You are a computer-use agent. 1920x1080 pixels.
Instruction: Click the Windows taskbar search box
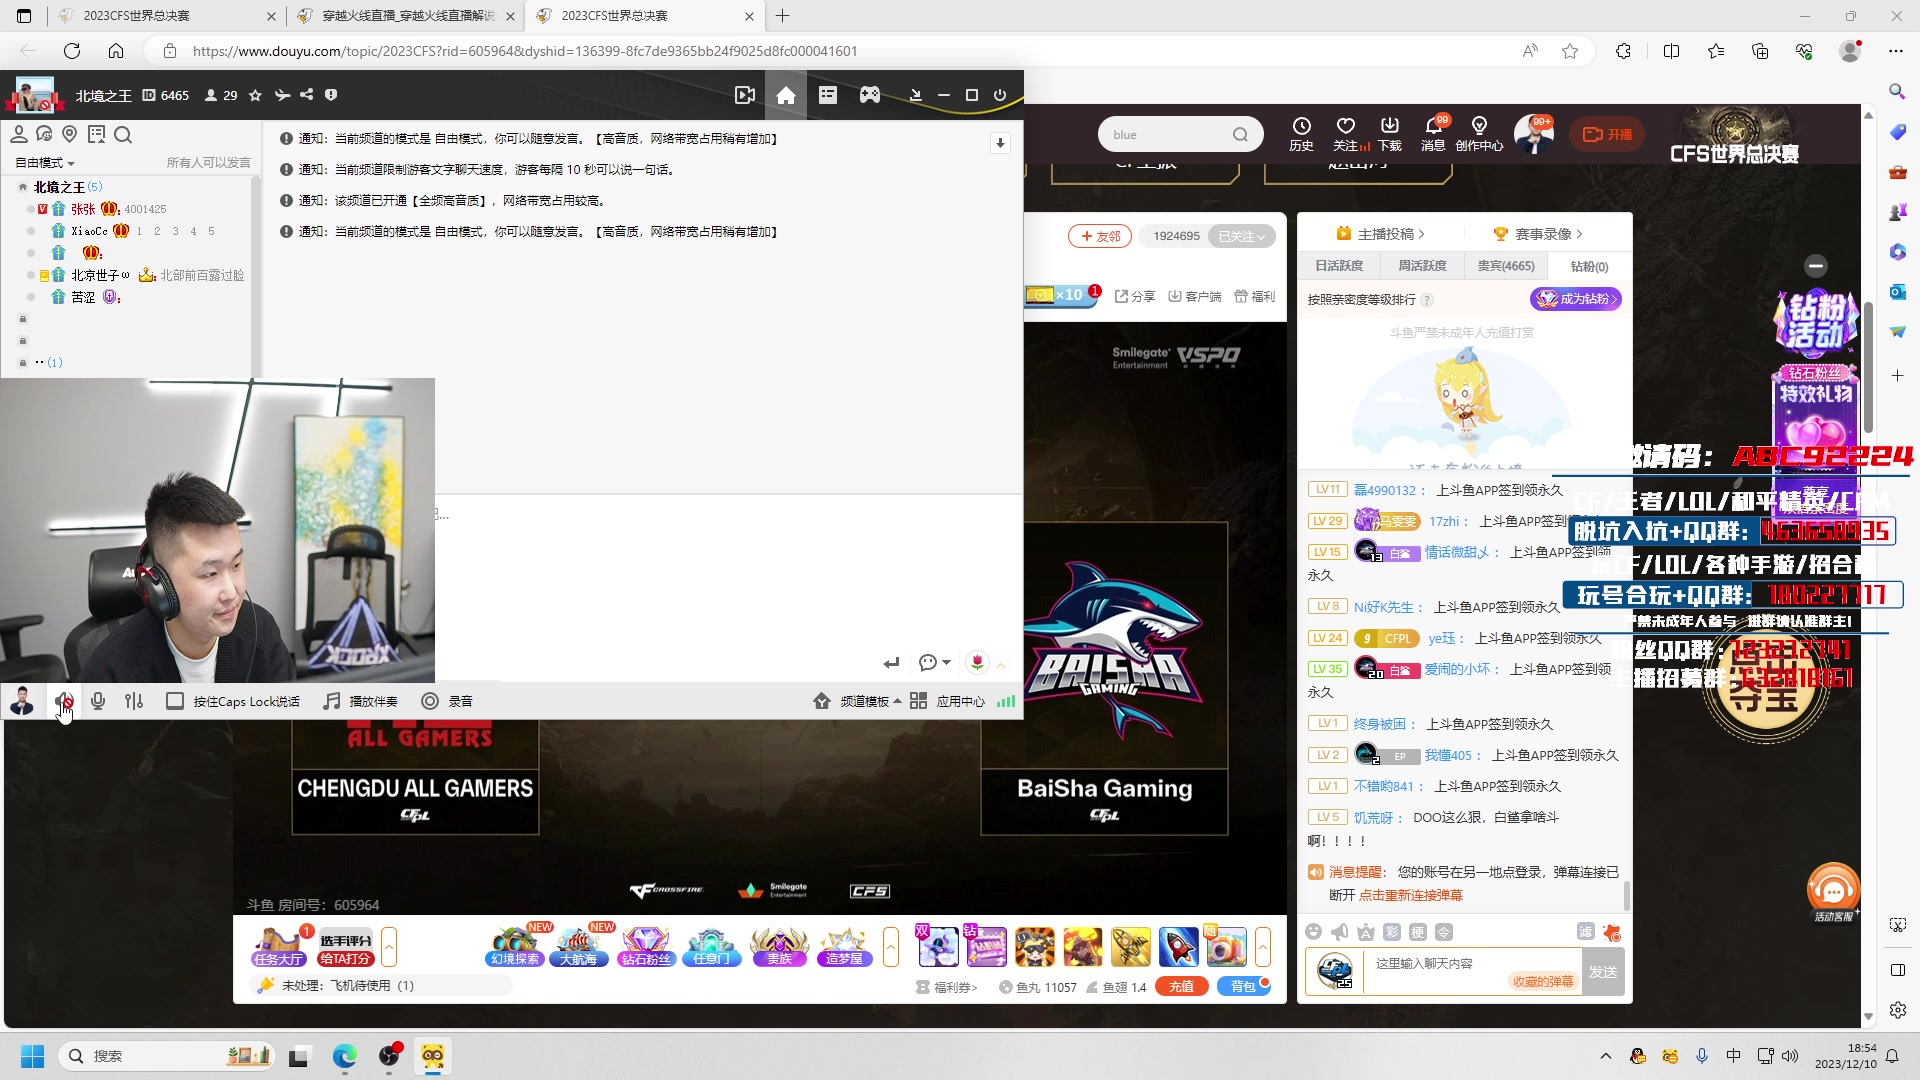tap(167, 1056)
